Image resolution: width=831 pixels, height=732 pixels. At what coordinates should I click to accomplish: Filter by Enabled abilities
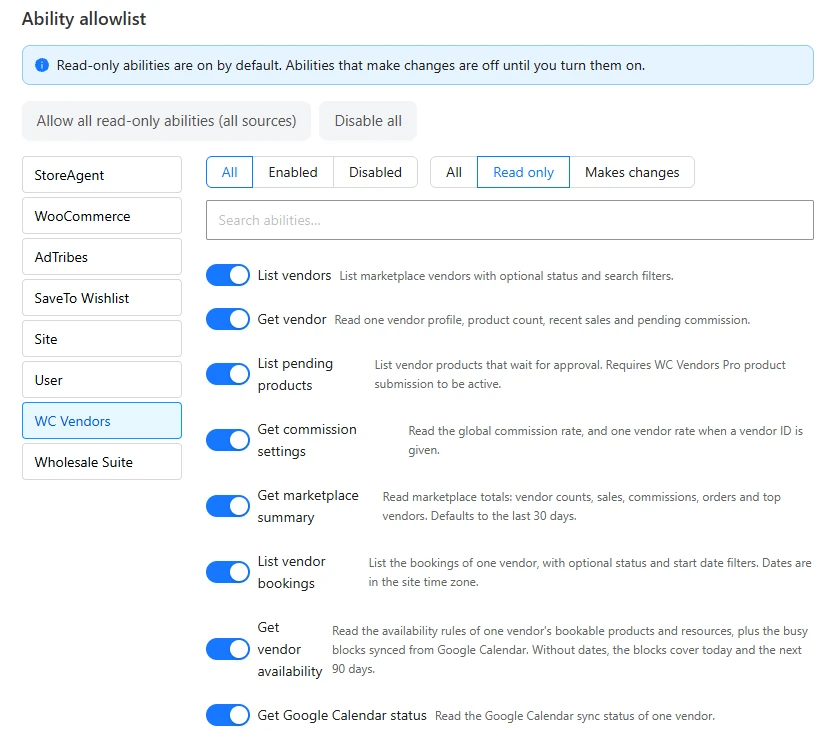pyautogui.click(x=293, y=172)
